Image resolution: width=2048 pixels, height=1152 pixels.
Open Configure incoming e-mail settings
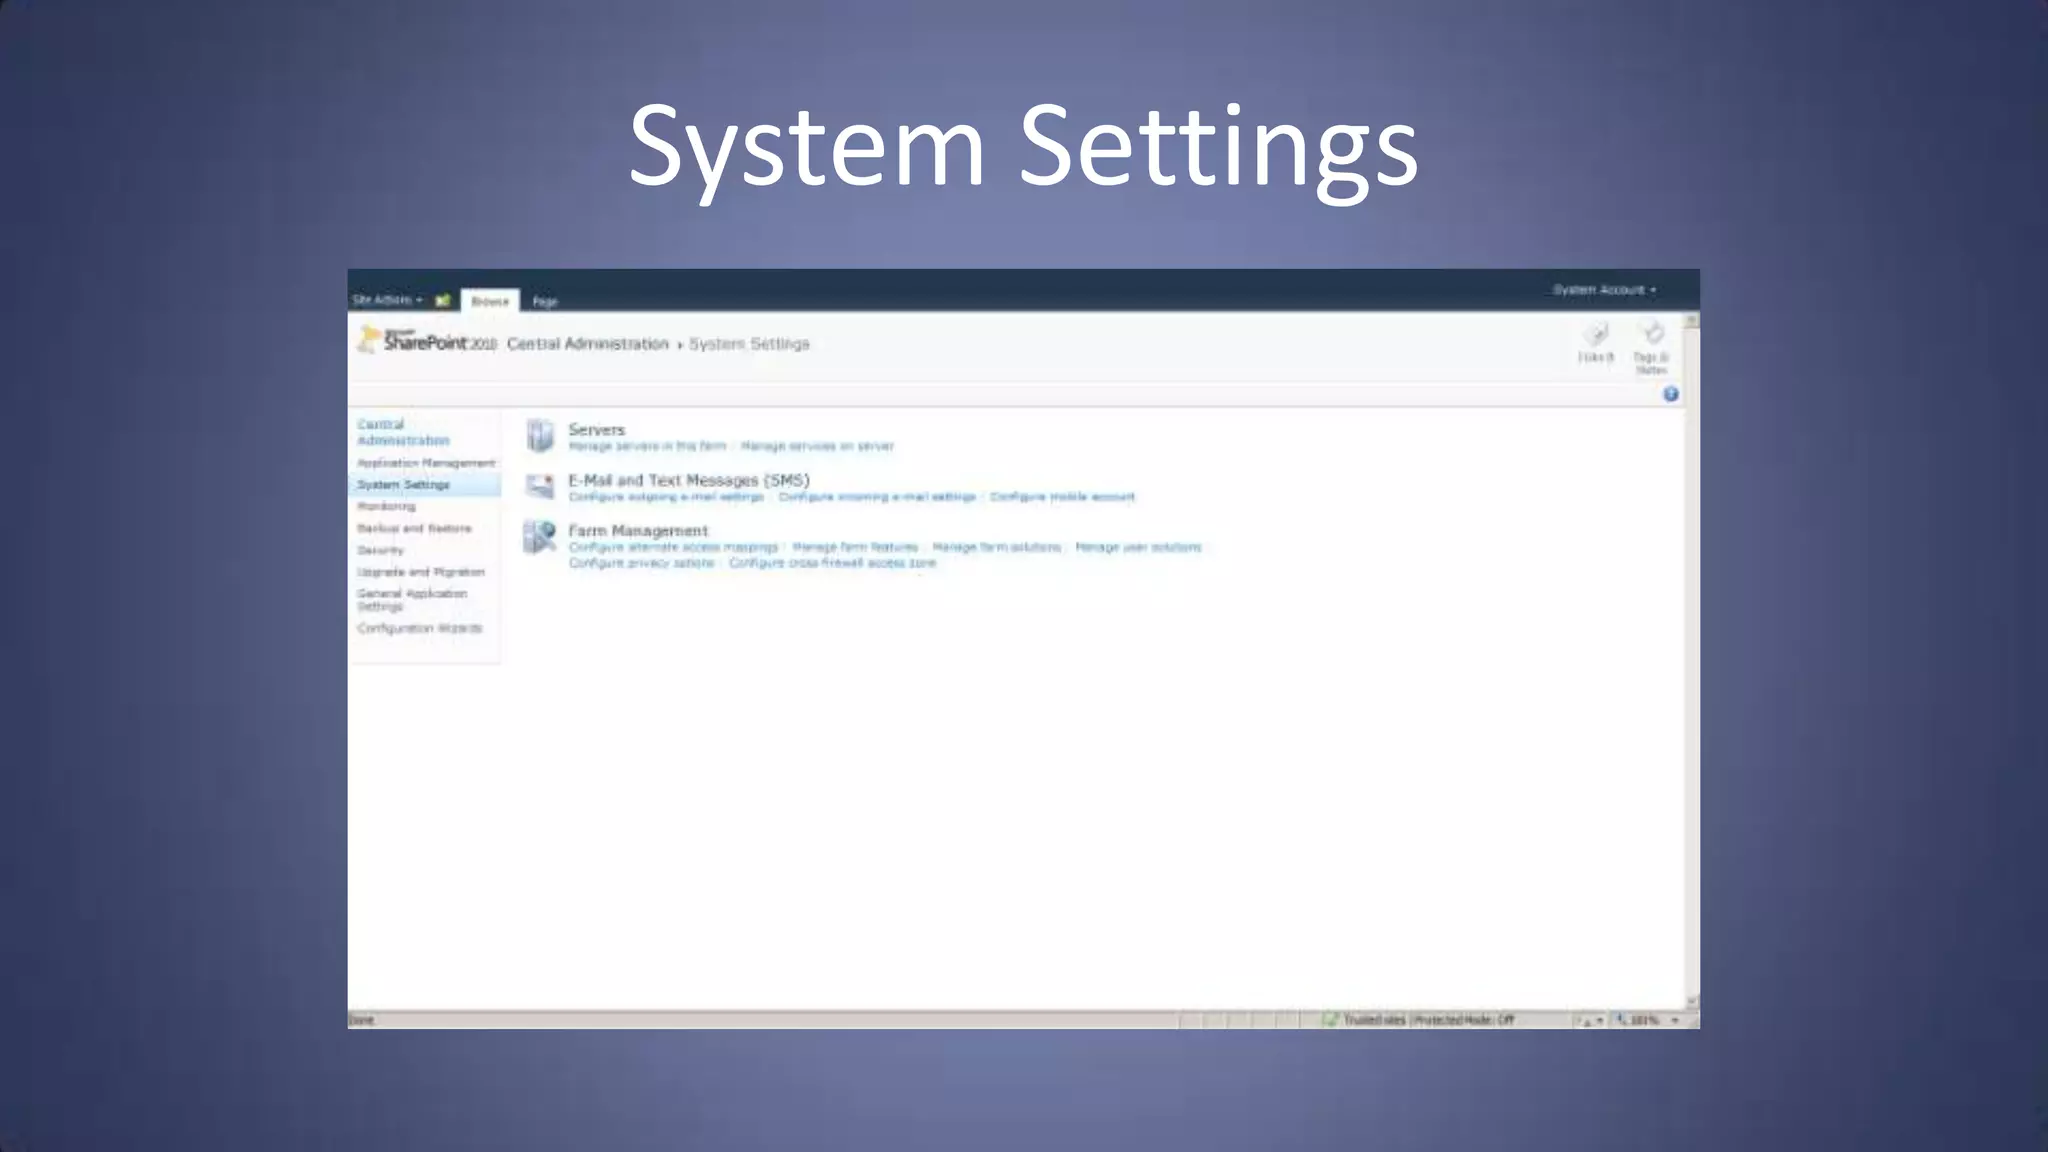[877, 497]
